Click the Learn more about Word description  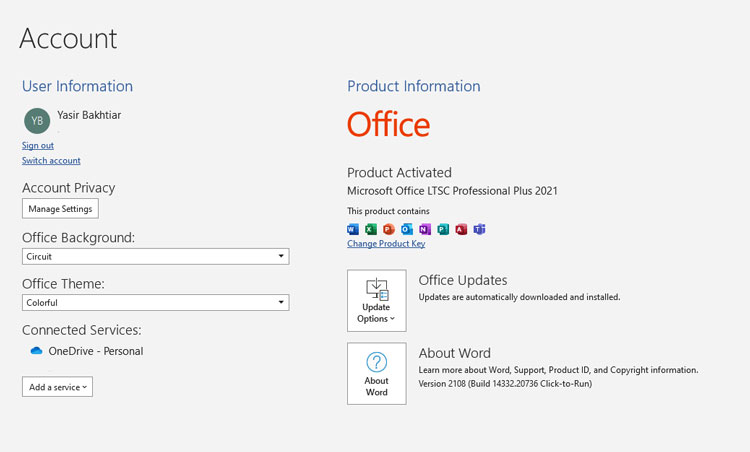559,370
